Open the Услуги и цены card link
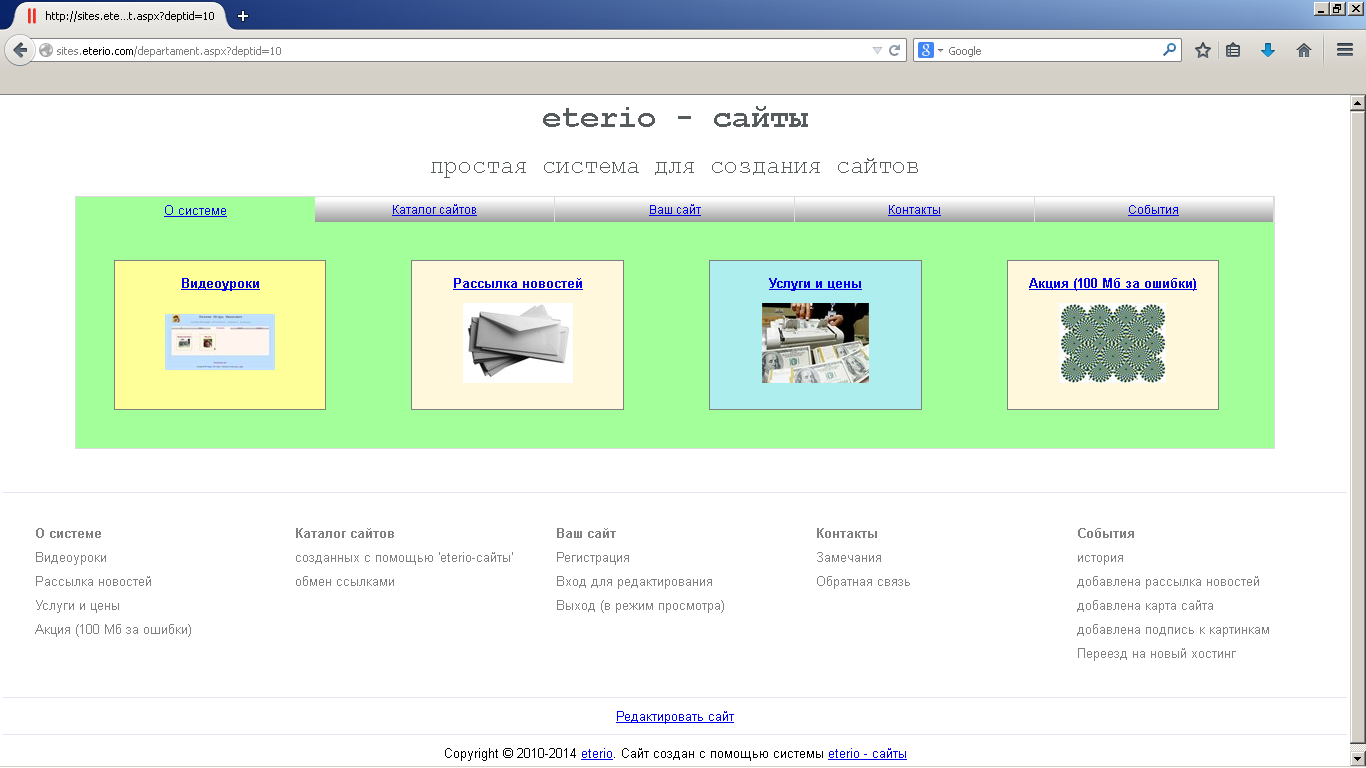This screenshot has height=768, width=1366. pos(815,284)
